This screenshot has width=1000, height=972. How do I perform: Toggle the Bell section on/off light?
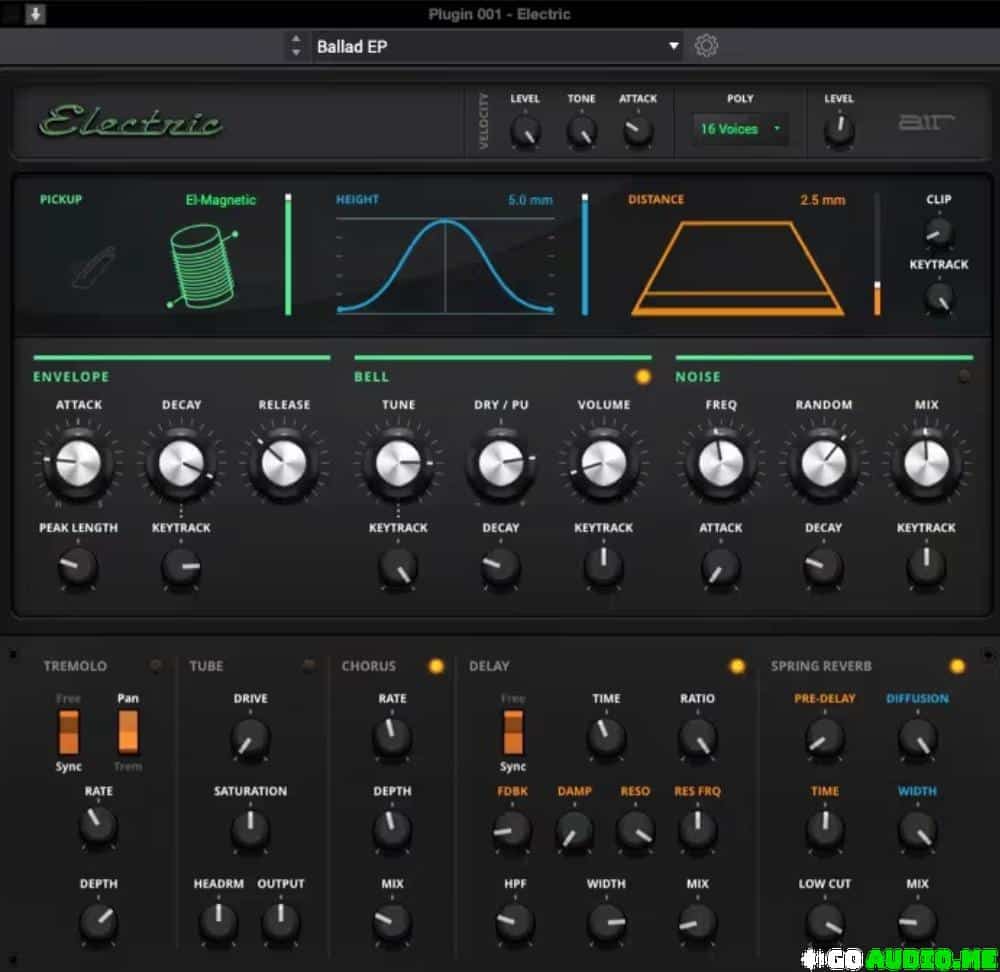[643, 377]
